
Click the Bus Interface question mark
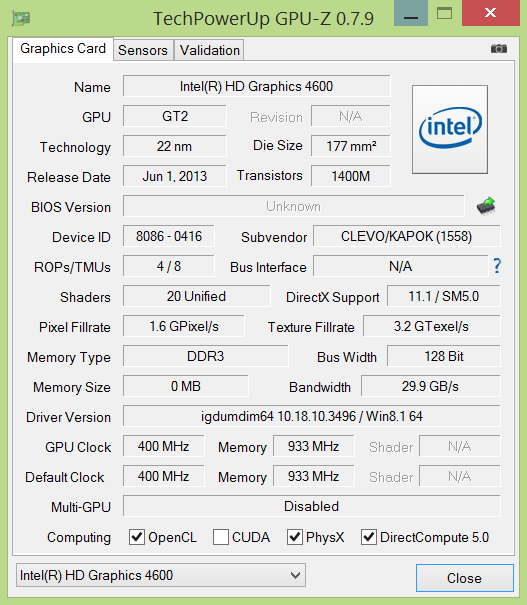pyautogui.click(x=497, y=266)
